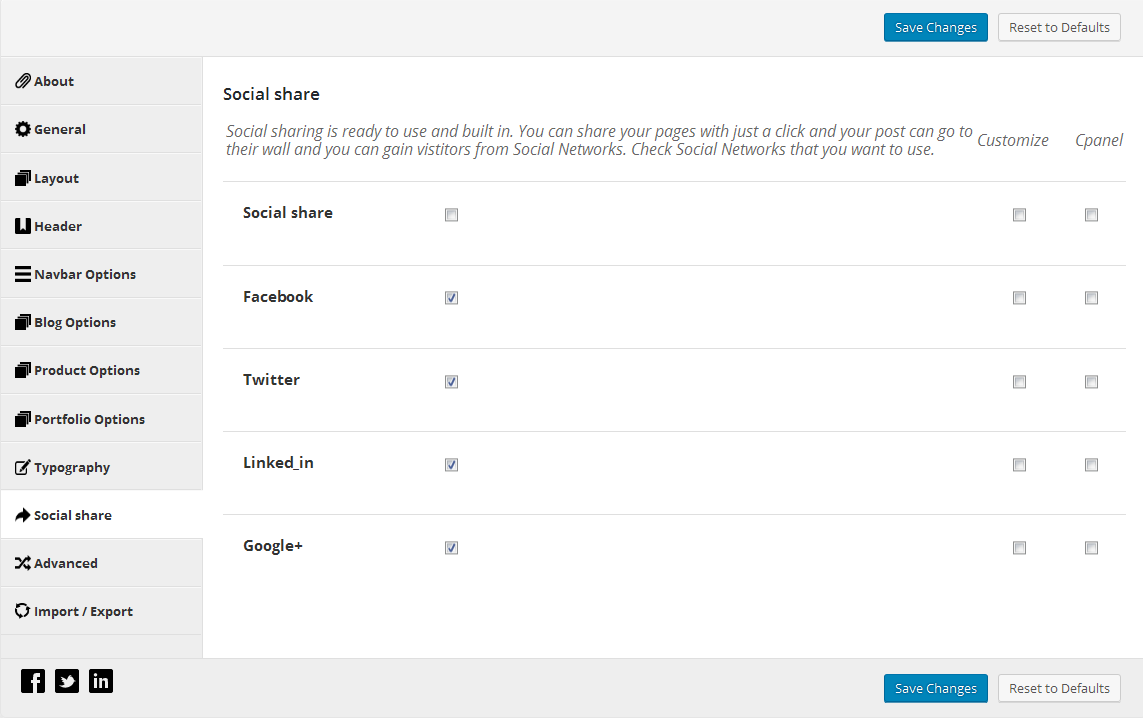Click the stacked pages icon beside Layout
This screenshot has width=1143, height=718.
click(23, 178)
